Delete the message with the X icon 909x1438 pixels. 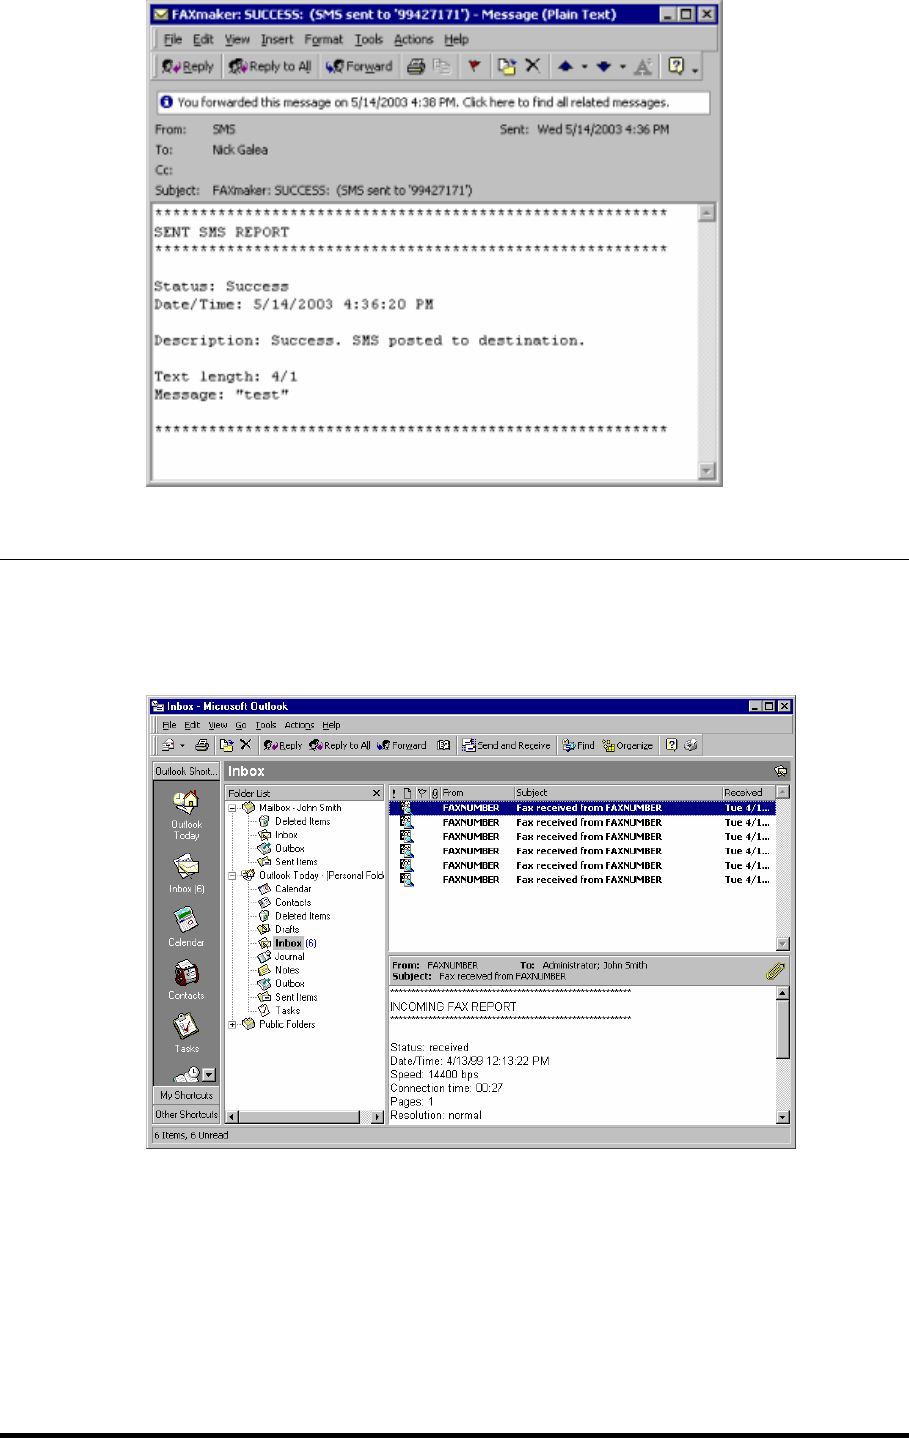tap(533, 66)
